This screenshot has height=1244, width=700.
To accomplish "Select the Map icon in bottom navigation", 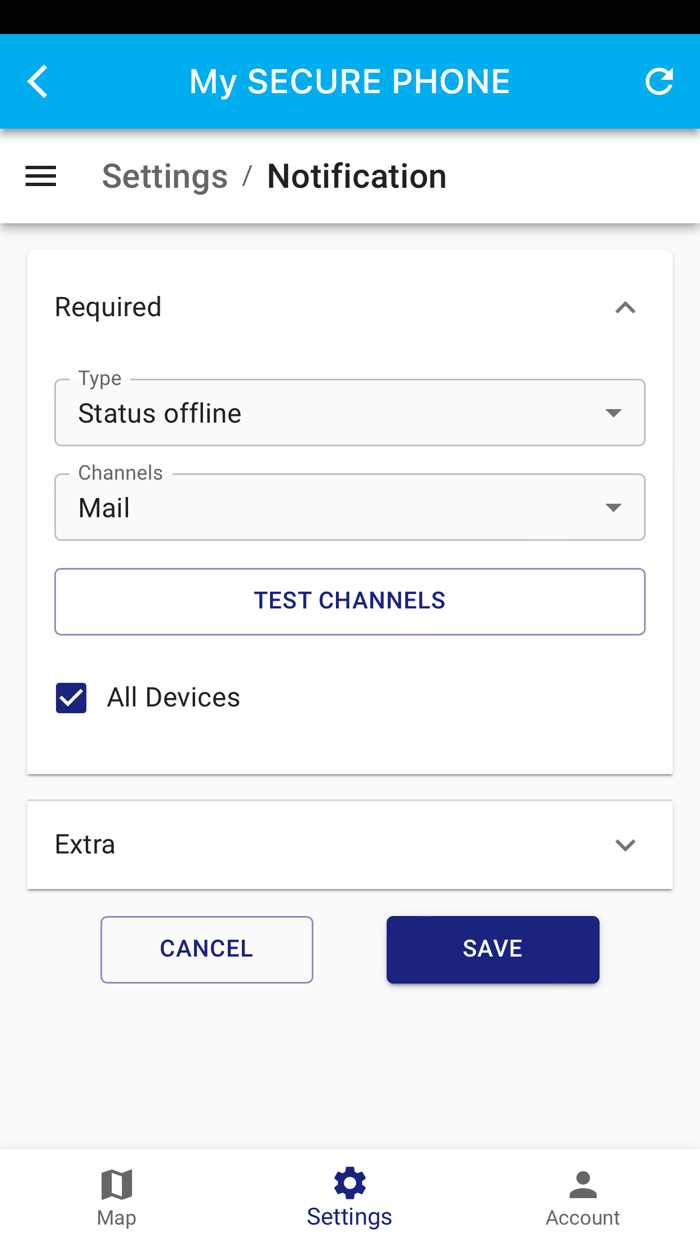I will (116, 1185).
